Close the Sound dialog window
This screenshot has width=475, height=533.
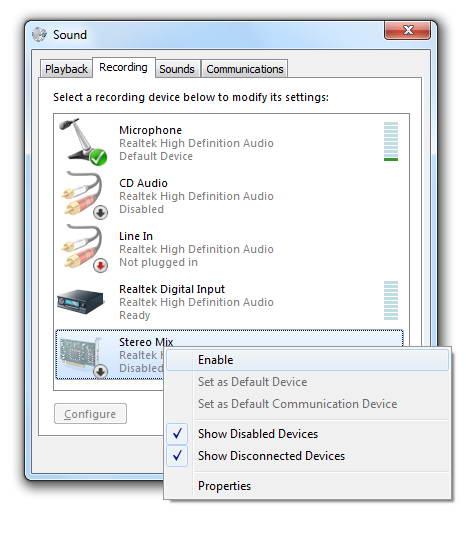[408, 30]
